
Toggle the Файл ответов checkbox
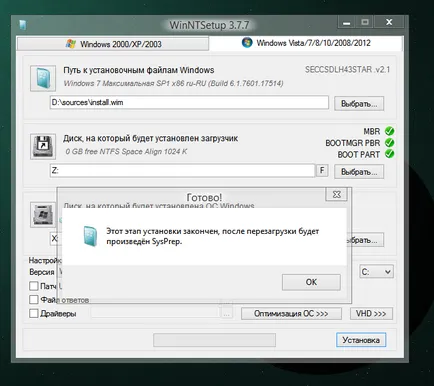[x=34, y=299]
